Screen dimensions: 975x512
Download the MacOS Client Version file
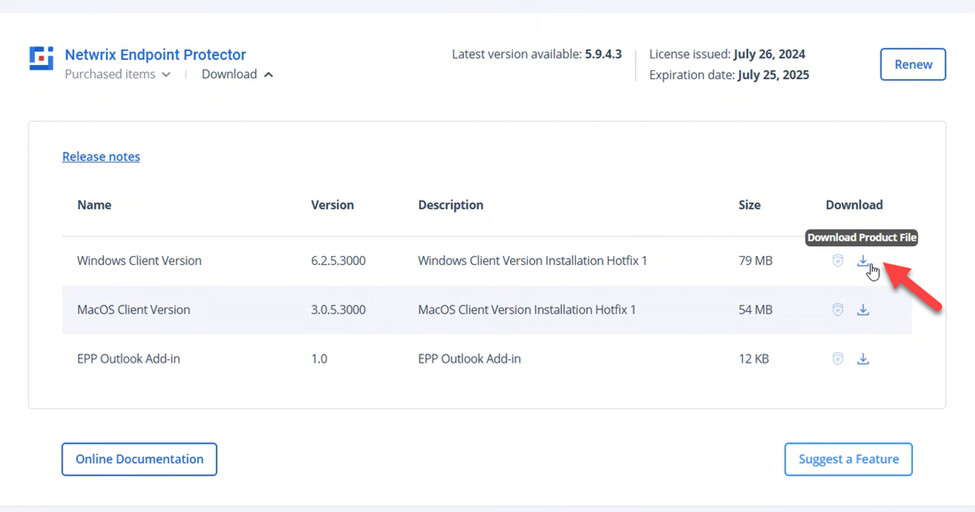[863, 310]
